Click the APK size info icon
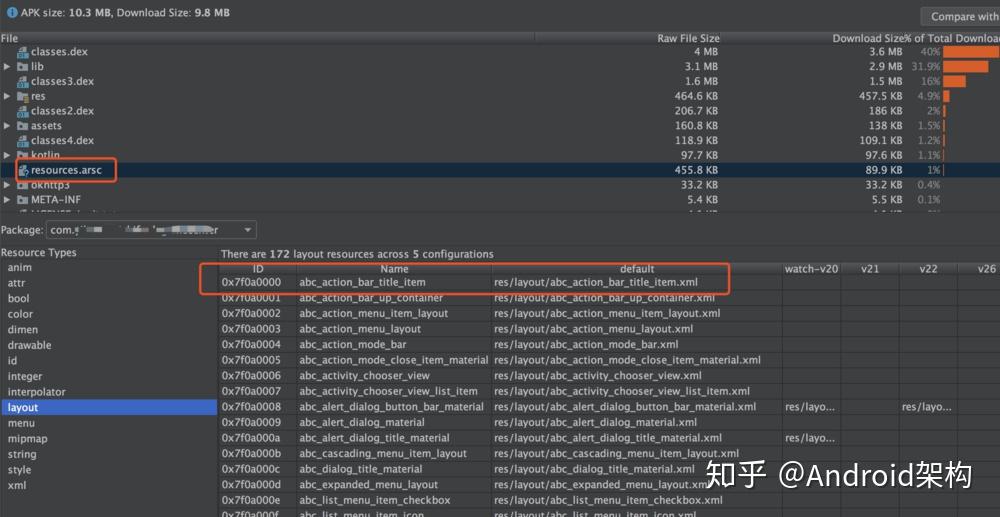Image resolution: width=1000 pixels, height=517 pixels. (x=11, y=13)
